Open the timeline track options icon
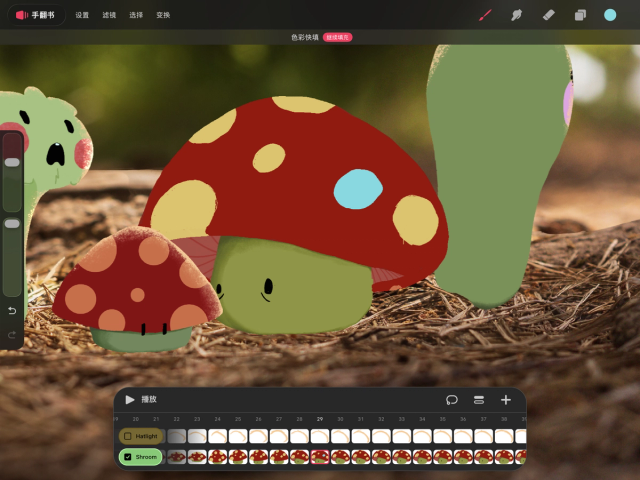Image resolution: width=640 pixels, height=480 pixels. [x=479, y=400]
